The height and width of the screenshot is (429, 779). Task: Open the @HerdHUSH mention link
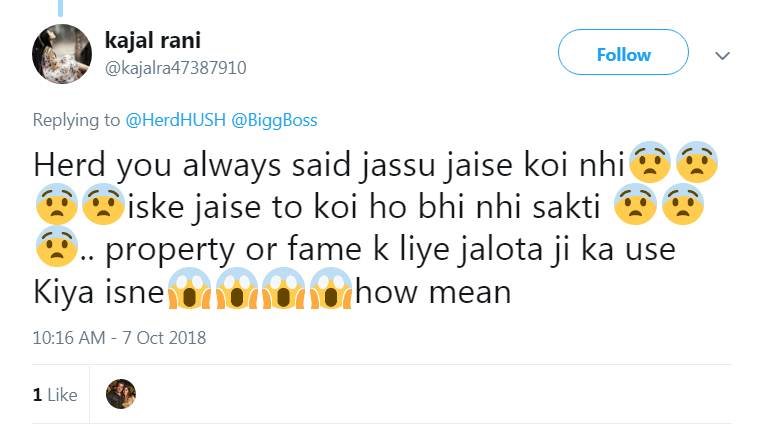click(x=176, y=120)
